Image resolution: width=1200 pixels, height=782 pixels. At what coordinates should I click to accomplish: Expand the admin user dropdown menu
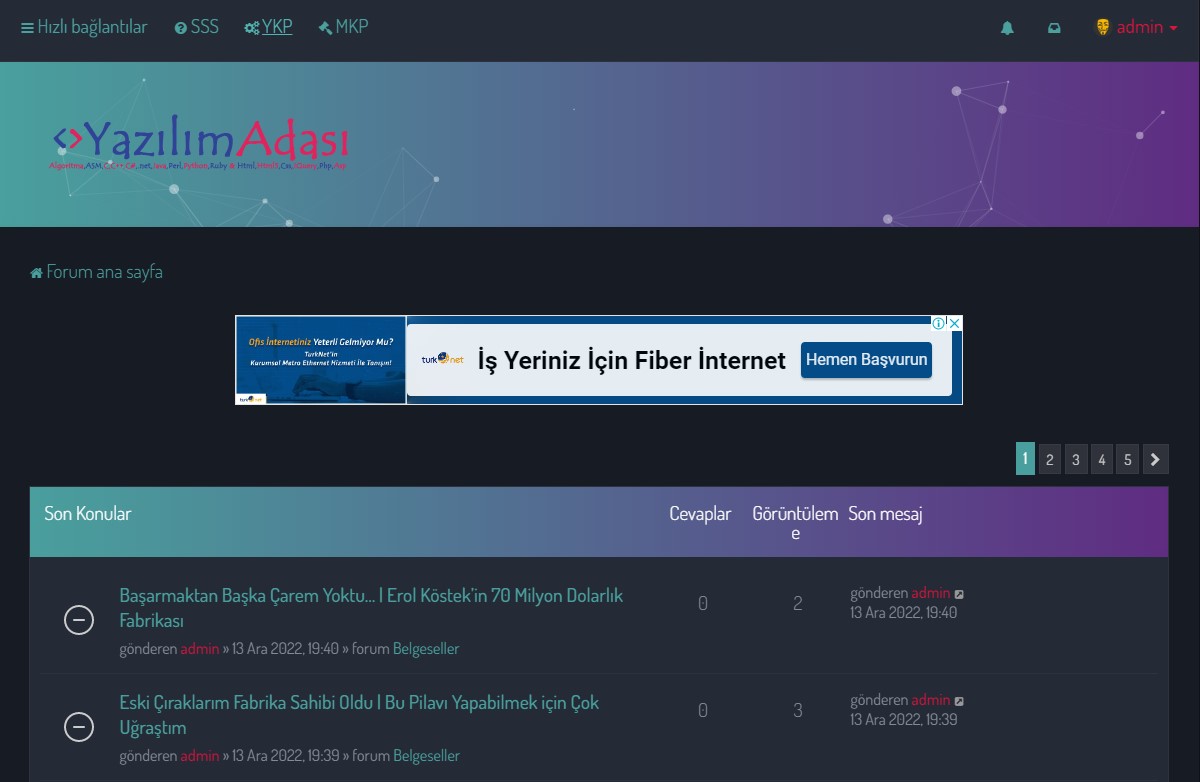tap(1136, 27)
